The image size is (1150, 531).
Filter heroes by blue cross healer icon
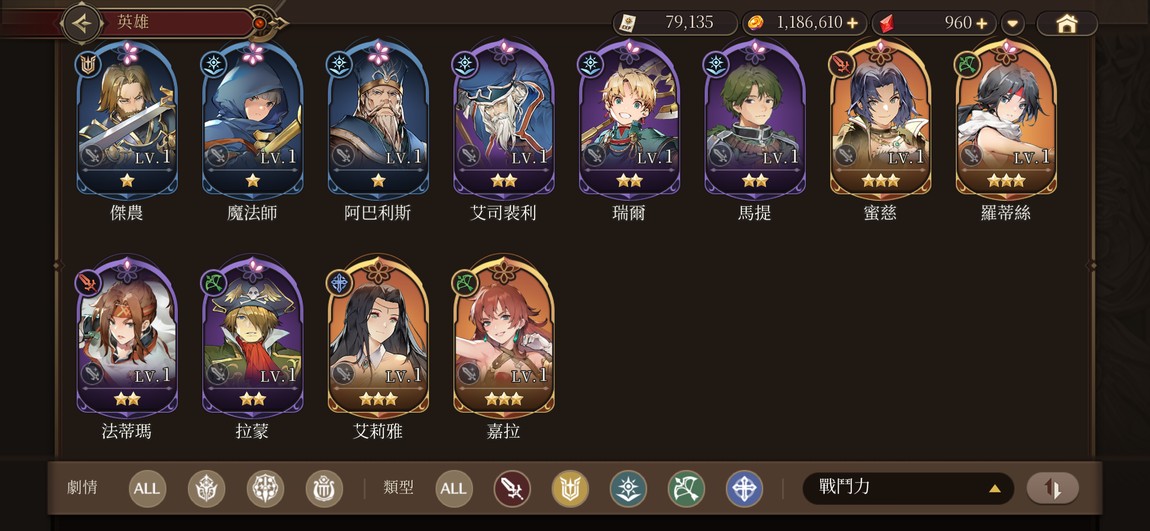pyautogui.click(x=744, y=489)
